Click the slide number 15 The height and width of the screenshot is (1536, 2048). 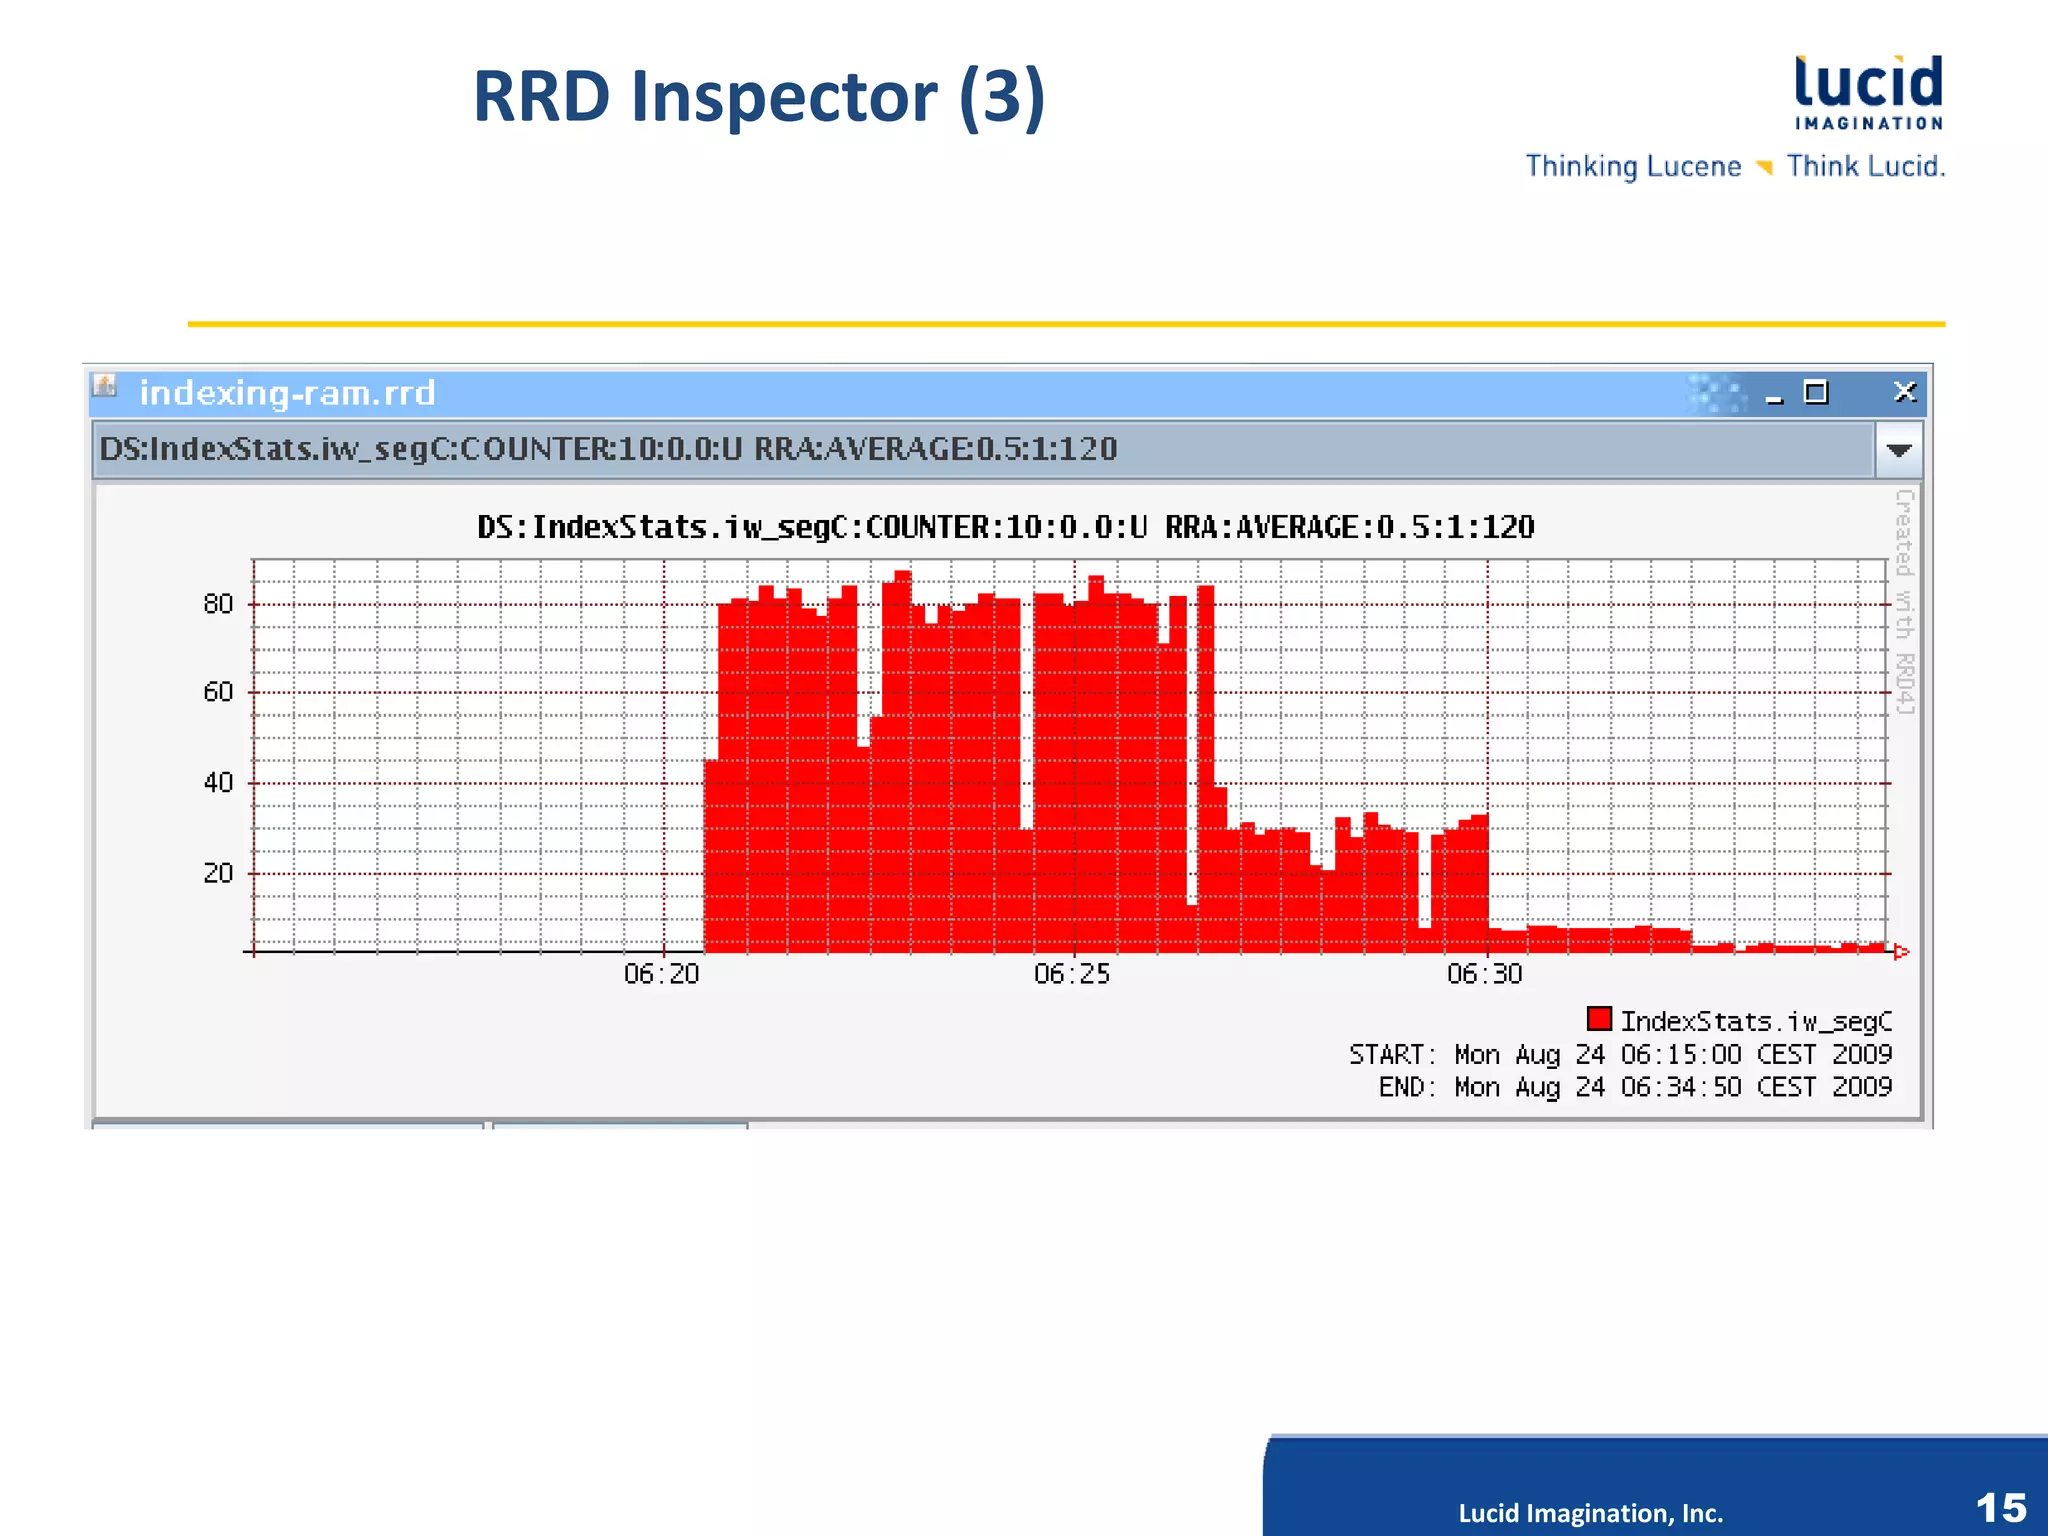point(2001,1507)
